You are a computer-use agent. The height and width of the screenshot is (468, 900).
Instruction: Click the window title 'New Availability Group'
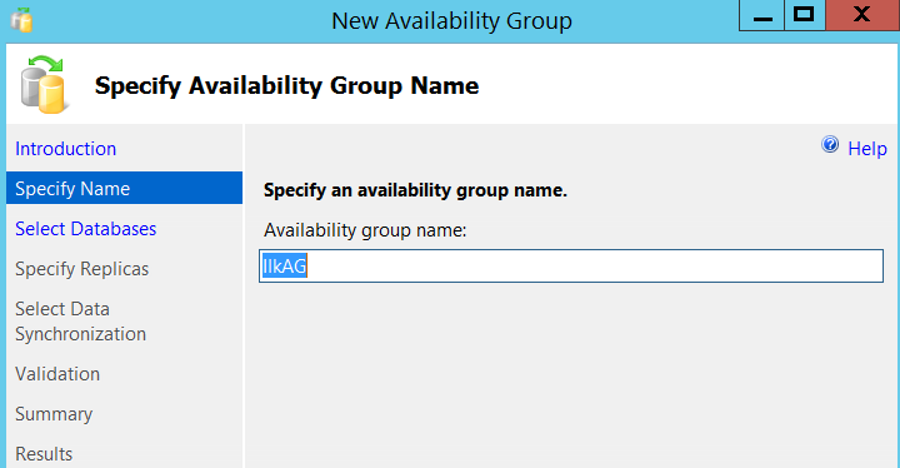pyautogui.click(x=452, y=21)
